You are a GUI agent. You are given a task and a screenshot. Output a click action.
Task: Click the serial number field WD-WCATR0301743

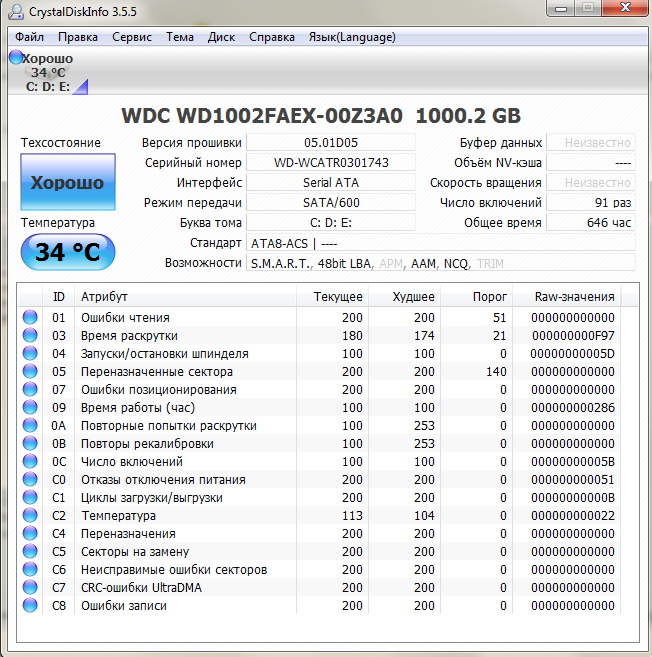331,163
